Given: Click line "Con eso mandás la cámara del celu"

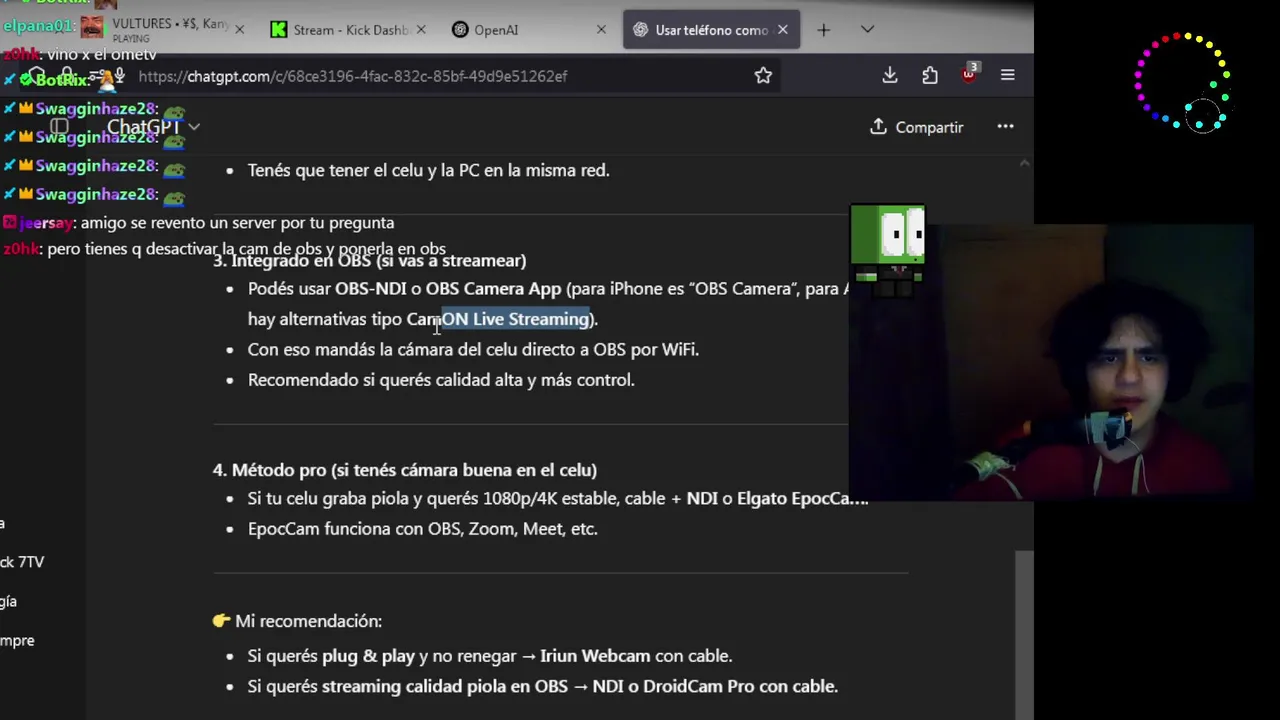Looking at the screenshot, I should click(473, 350).
